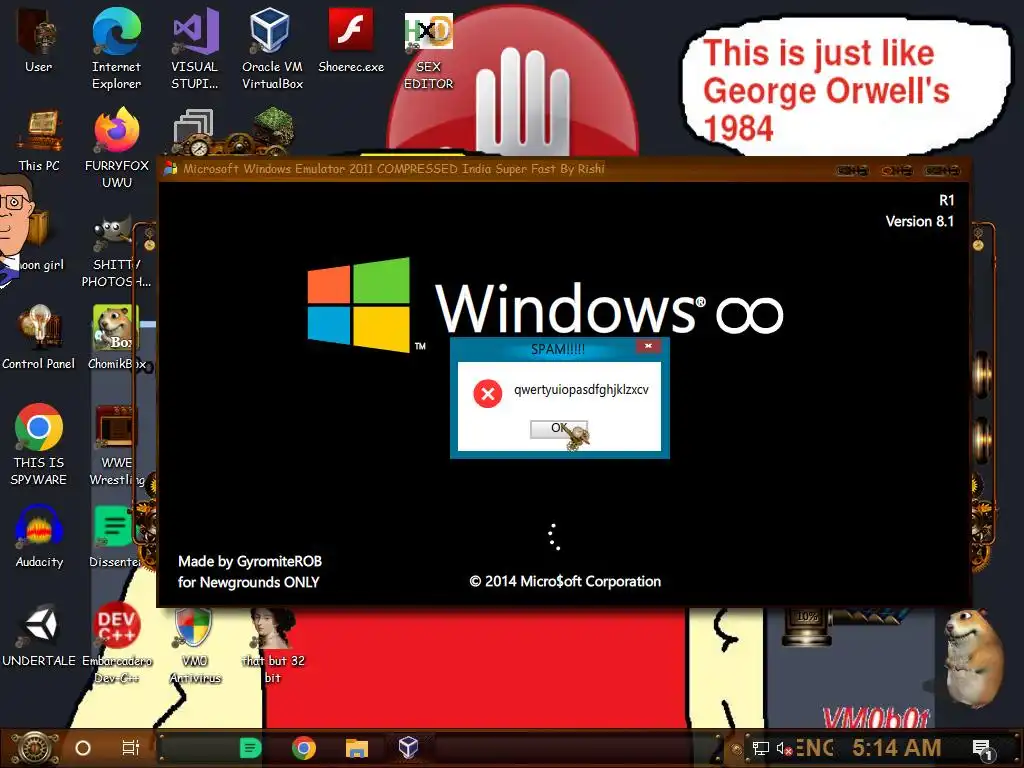Open Embarcadero Dev-C++ shortcut
1024x768 pixels.
click(x=117, y=642)
